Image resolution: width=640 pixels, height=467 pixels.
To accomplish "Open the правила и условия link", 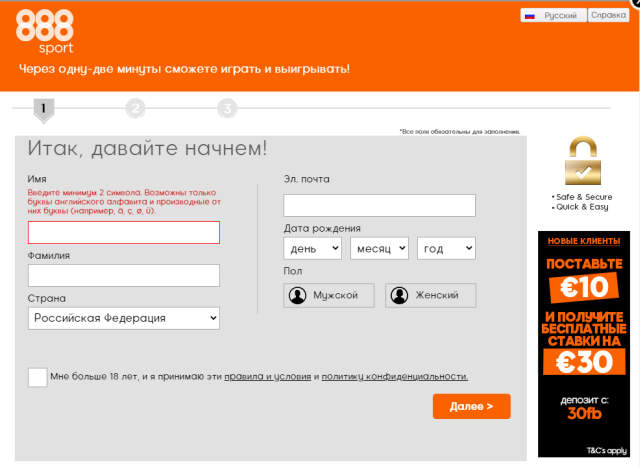I will [268, 376].
